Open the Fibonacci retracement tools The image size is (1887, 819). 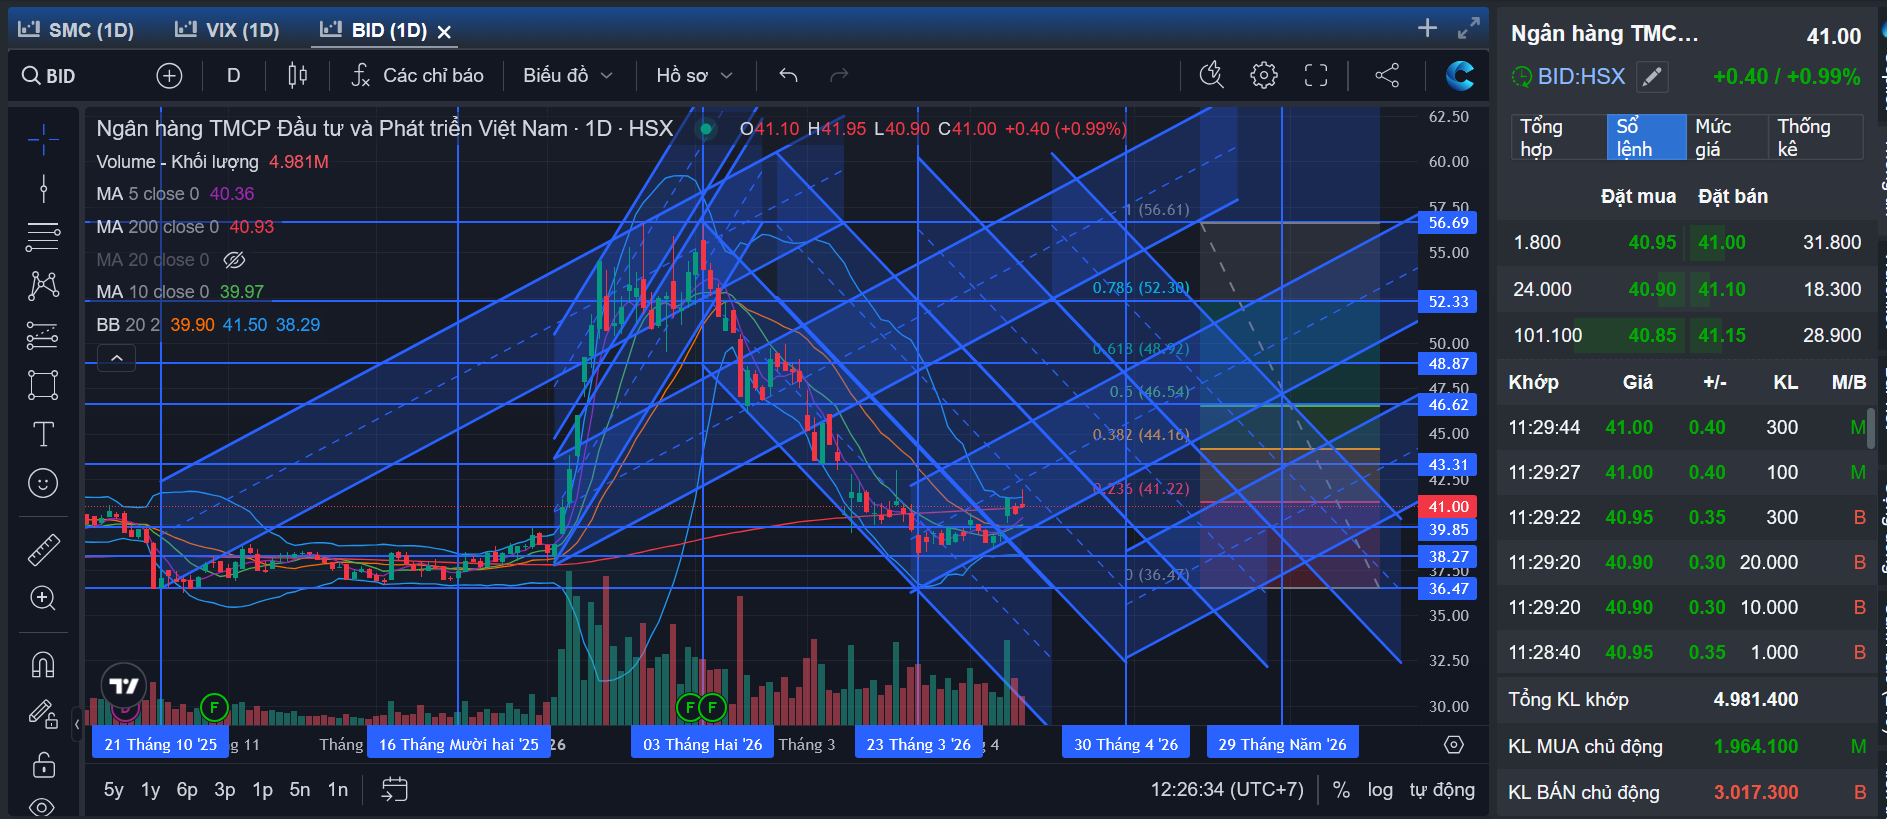click(x=43, y=237)
